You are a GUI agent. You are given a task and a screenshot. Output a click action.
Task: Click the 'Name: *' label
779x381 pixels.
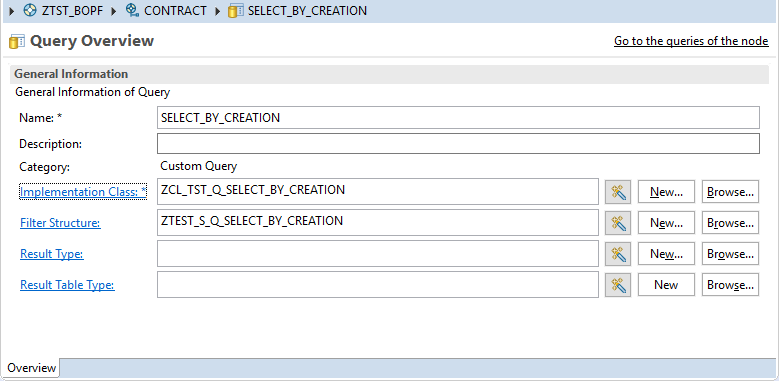coord(42,118)
